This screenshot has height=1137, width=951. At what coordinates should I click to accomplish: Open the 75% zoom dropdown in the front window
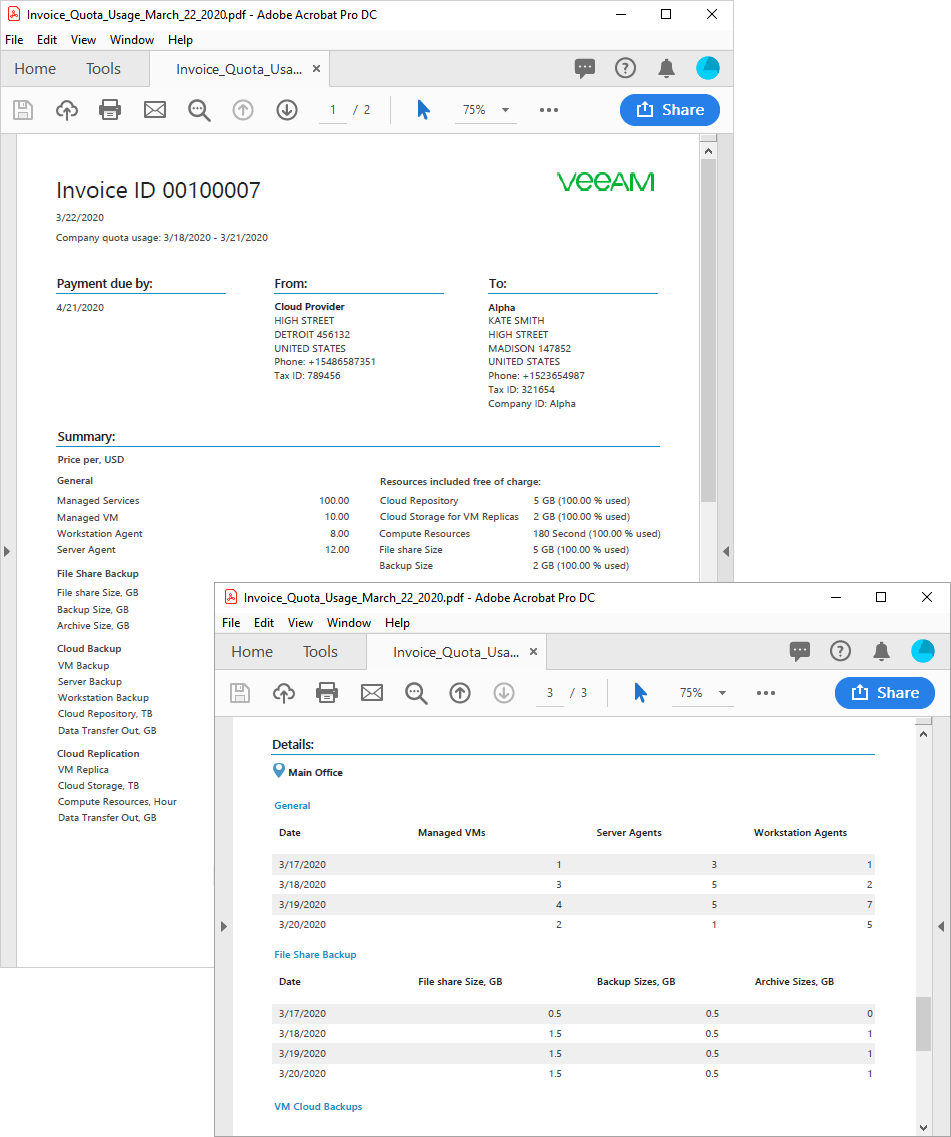(703, 693)
